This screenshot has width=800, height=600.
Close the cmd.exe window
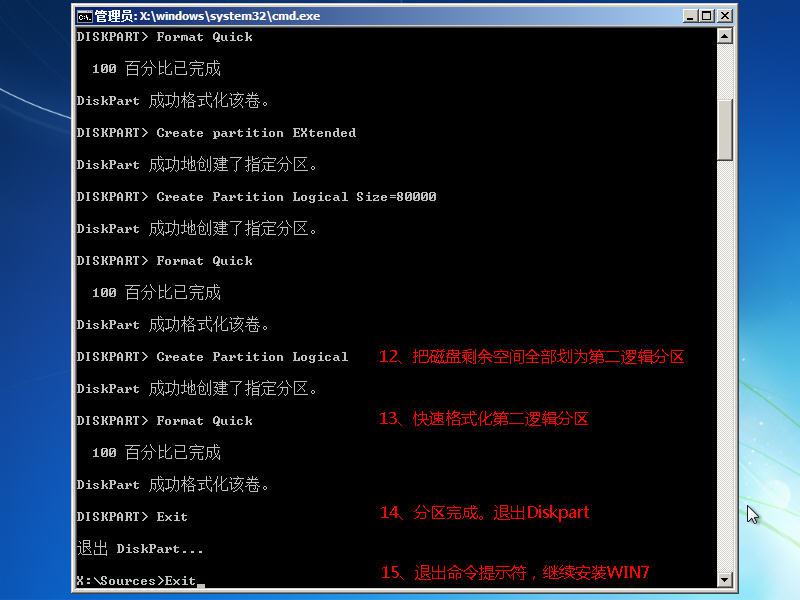point(724,16)
